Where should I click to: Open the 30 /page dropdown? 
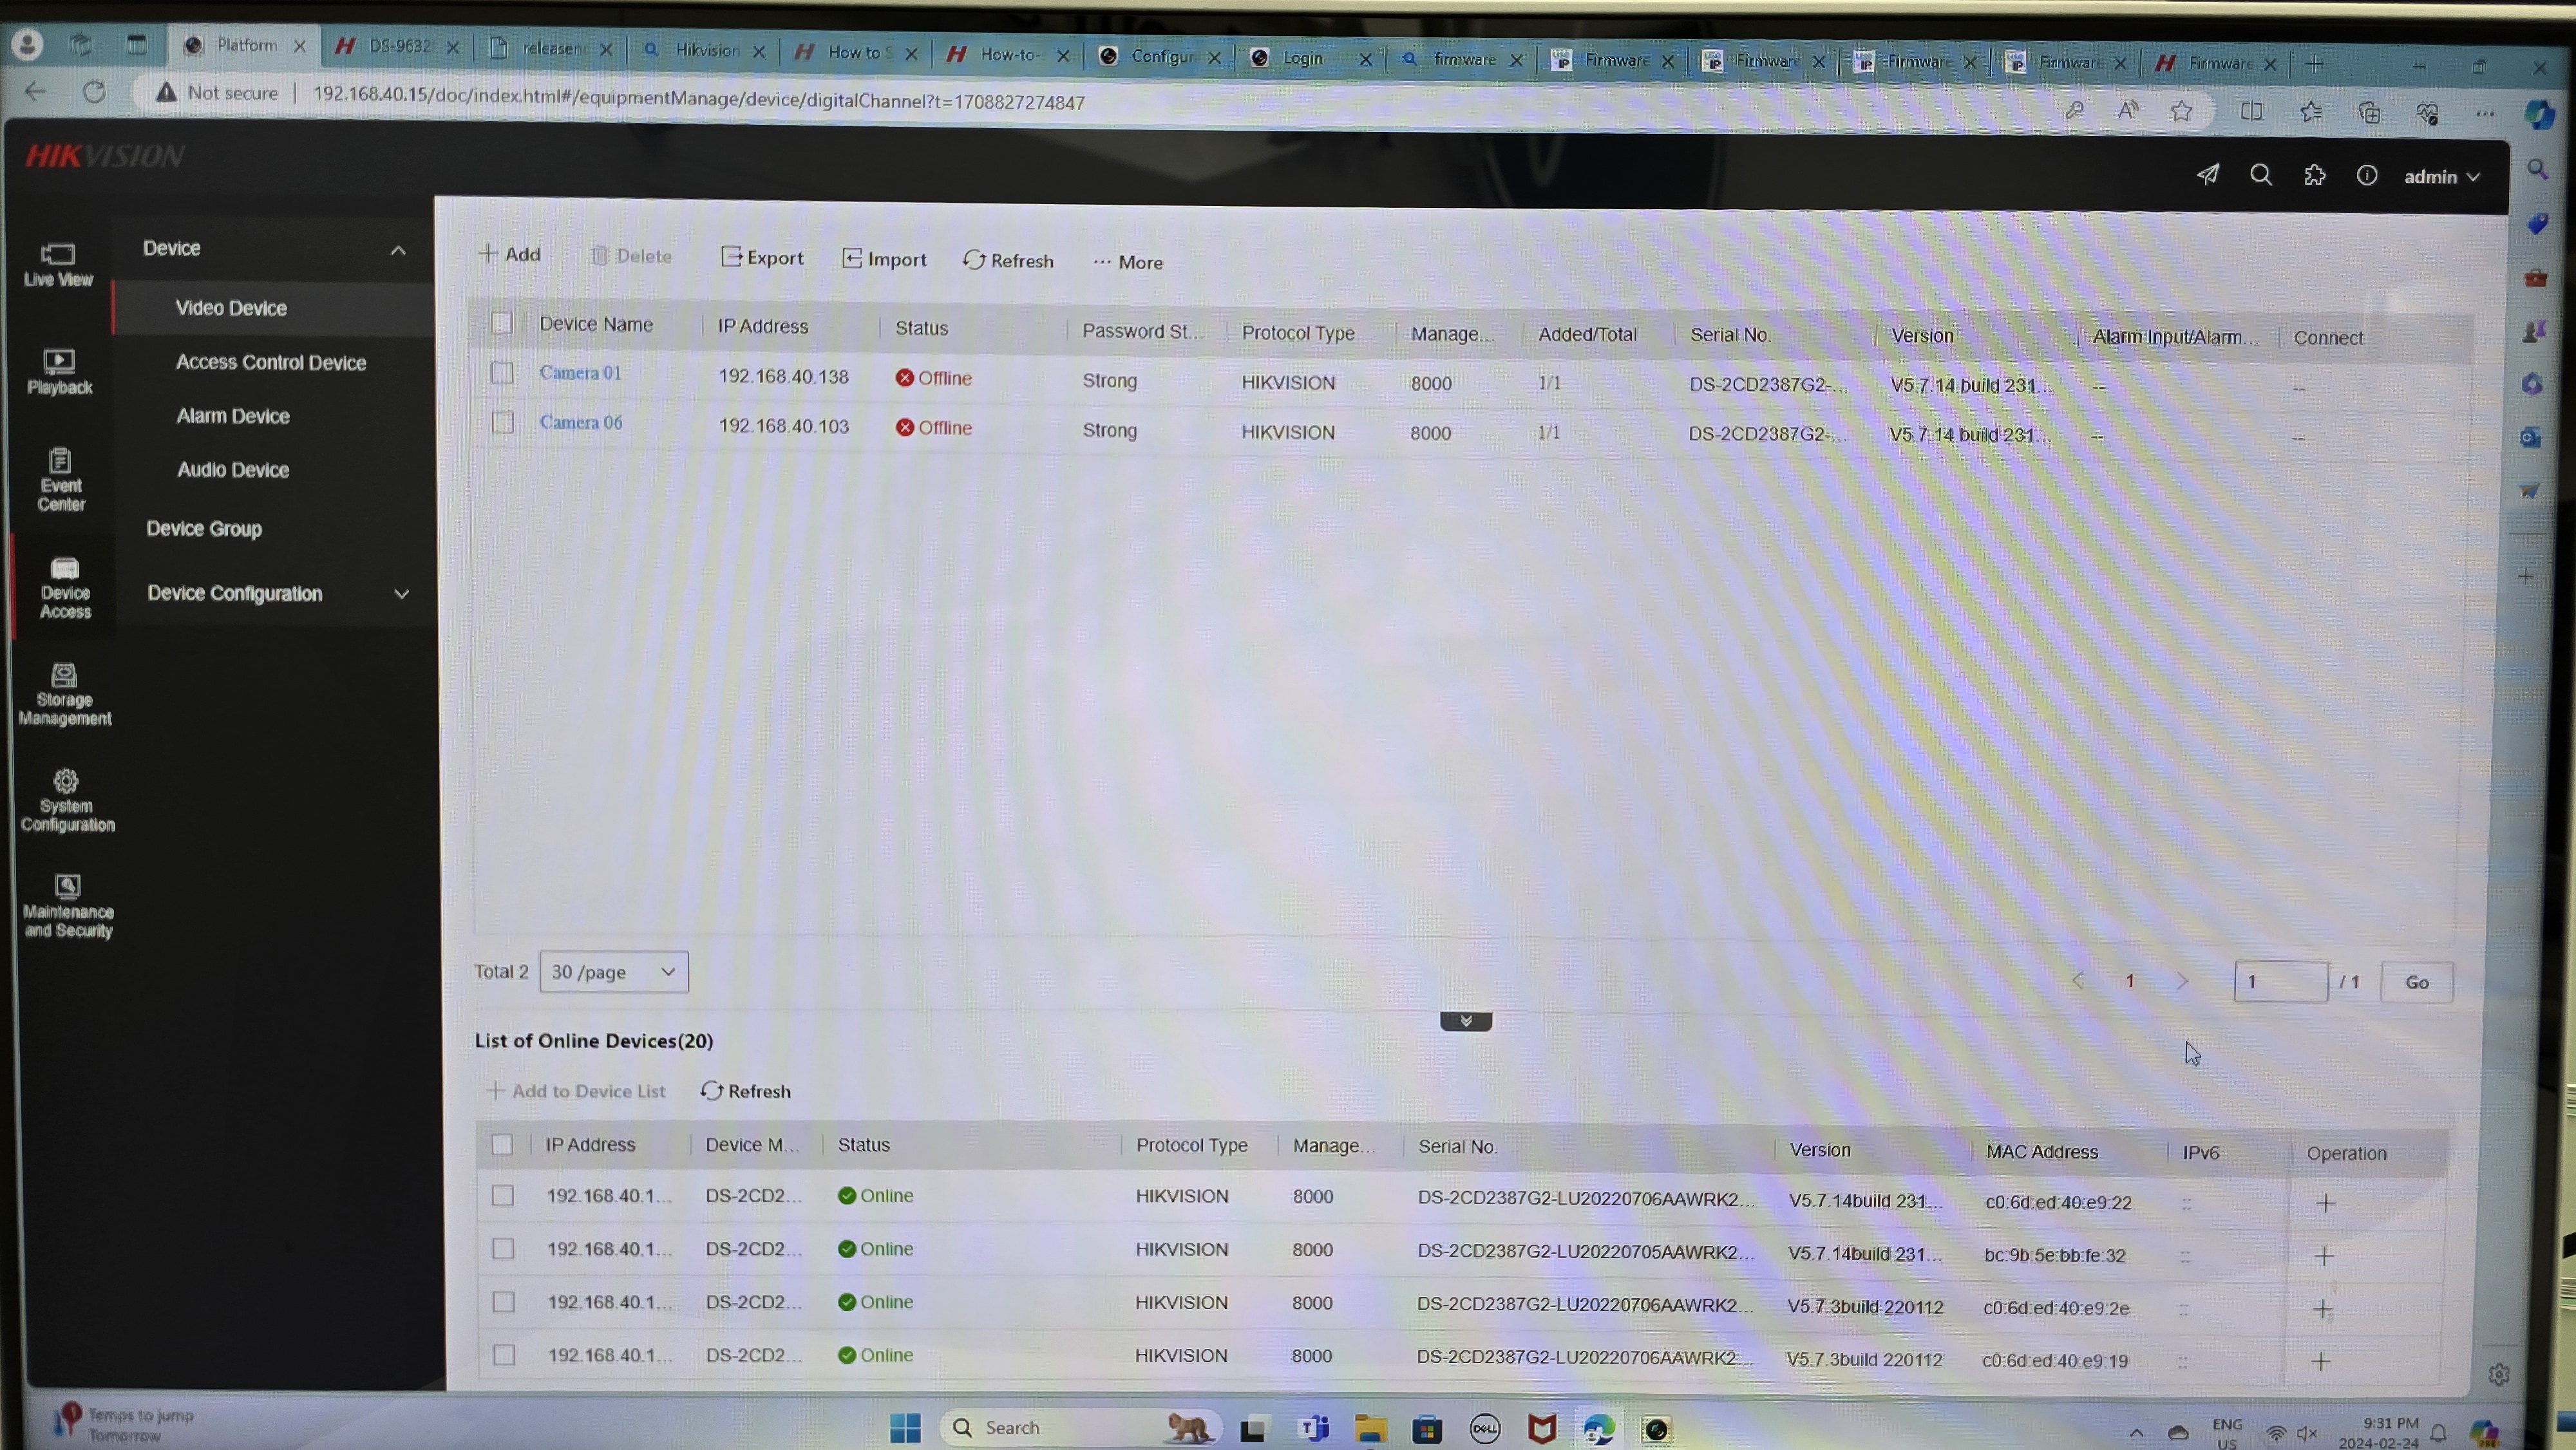pyautogui.click(x=613, y=972)
